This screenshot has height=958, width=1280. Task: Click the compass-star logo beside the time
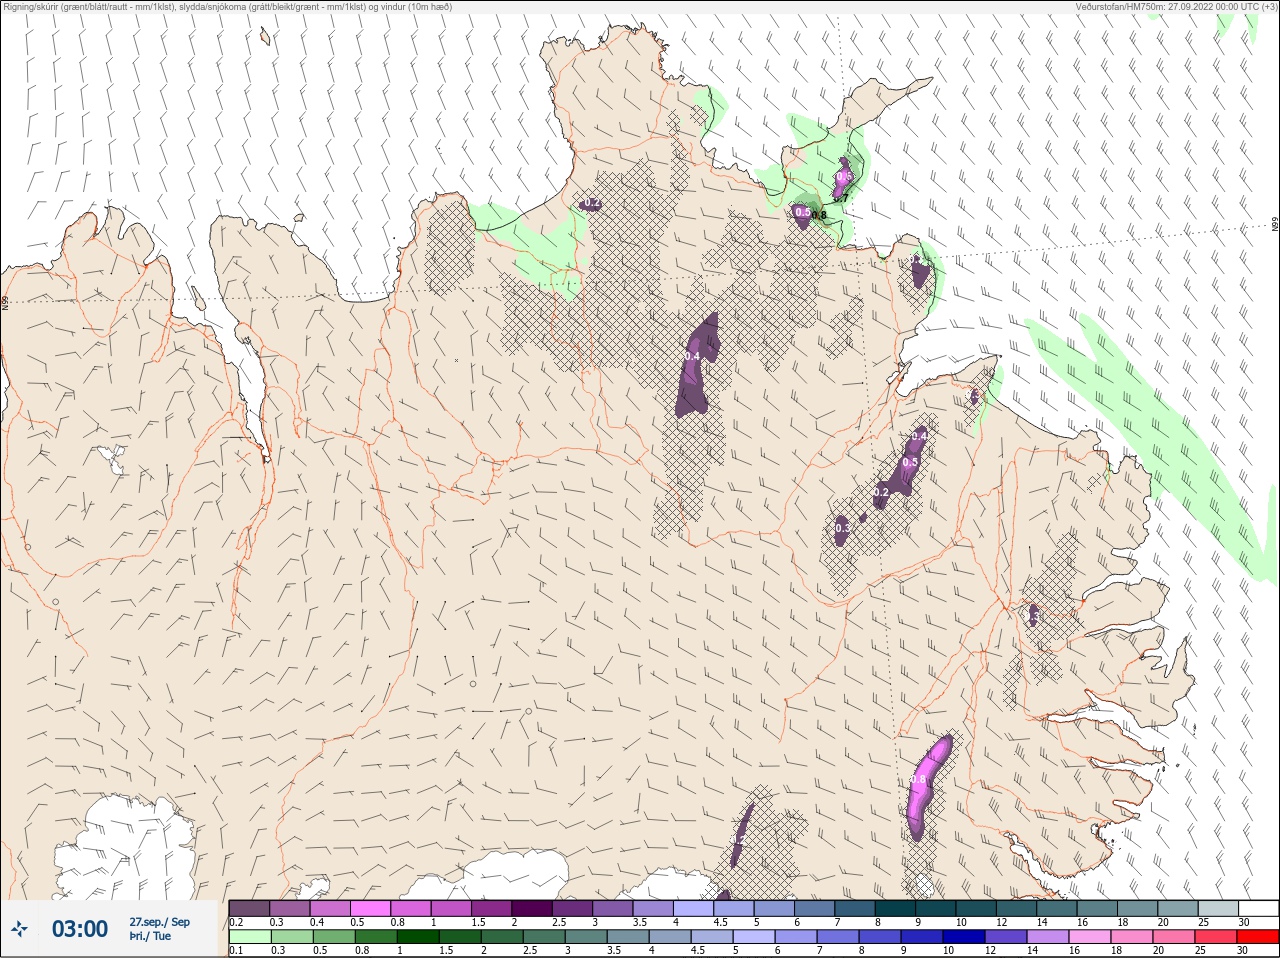click(19, 929)
